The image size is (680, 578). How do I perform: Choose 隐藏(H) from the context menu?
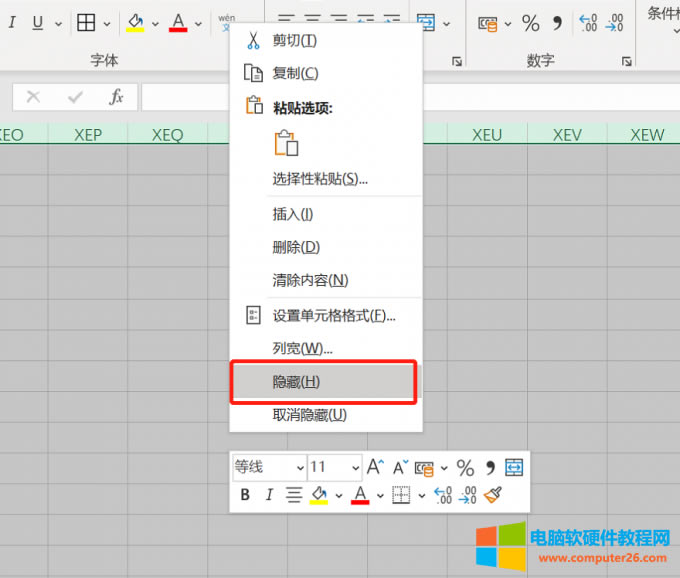[296, 382]
